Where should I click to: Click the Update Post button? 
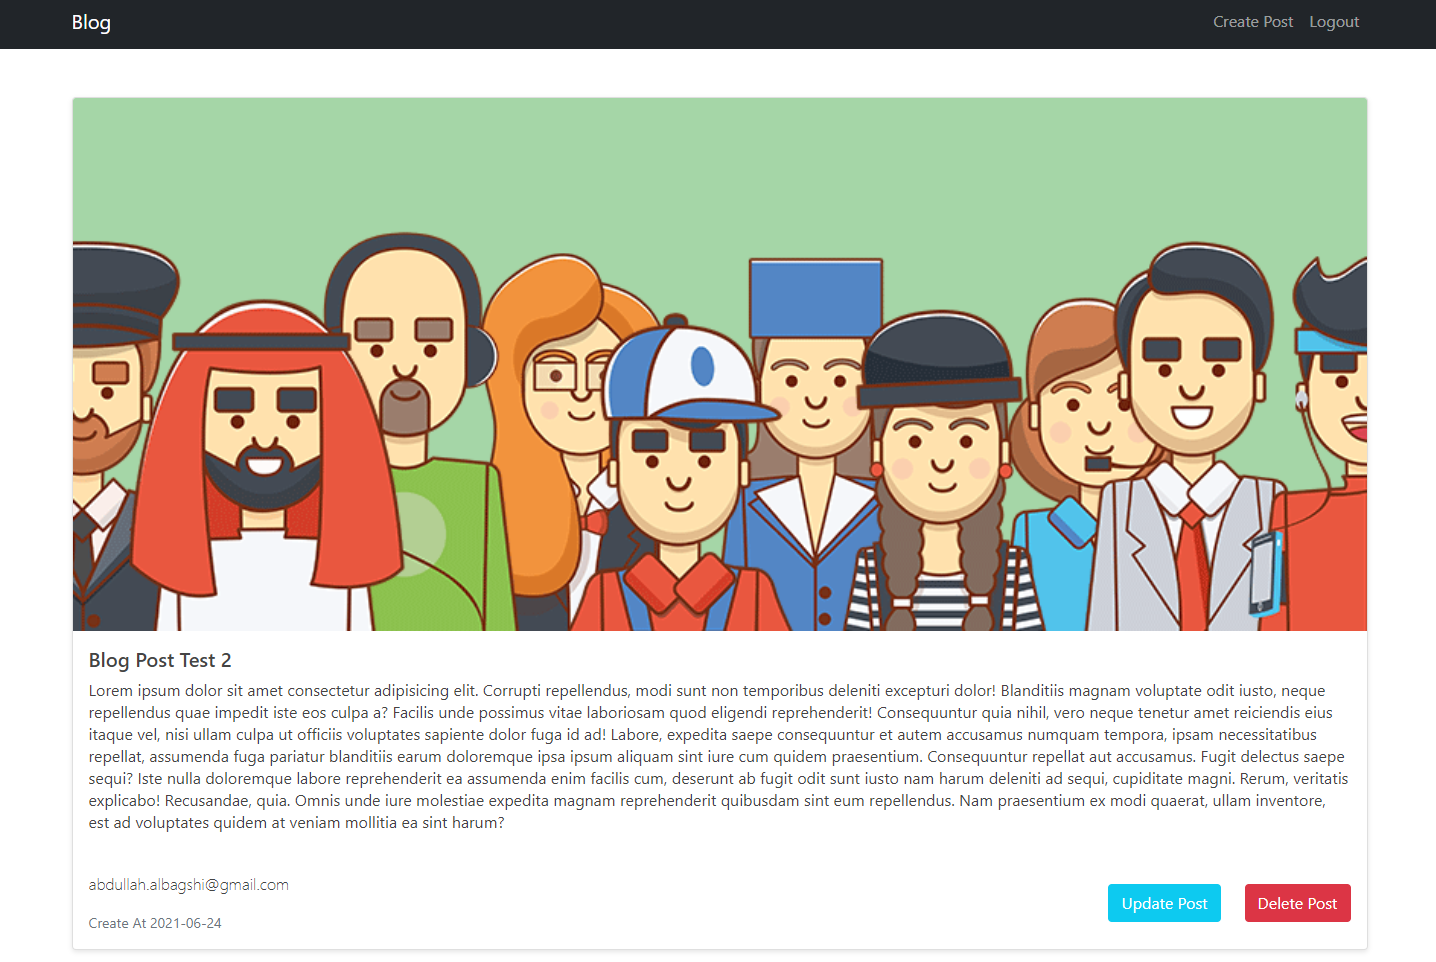[1164, 903]
